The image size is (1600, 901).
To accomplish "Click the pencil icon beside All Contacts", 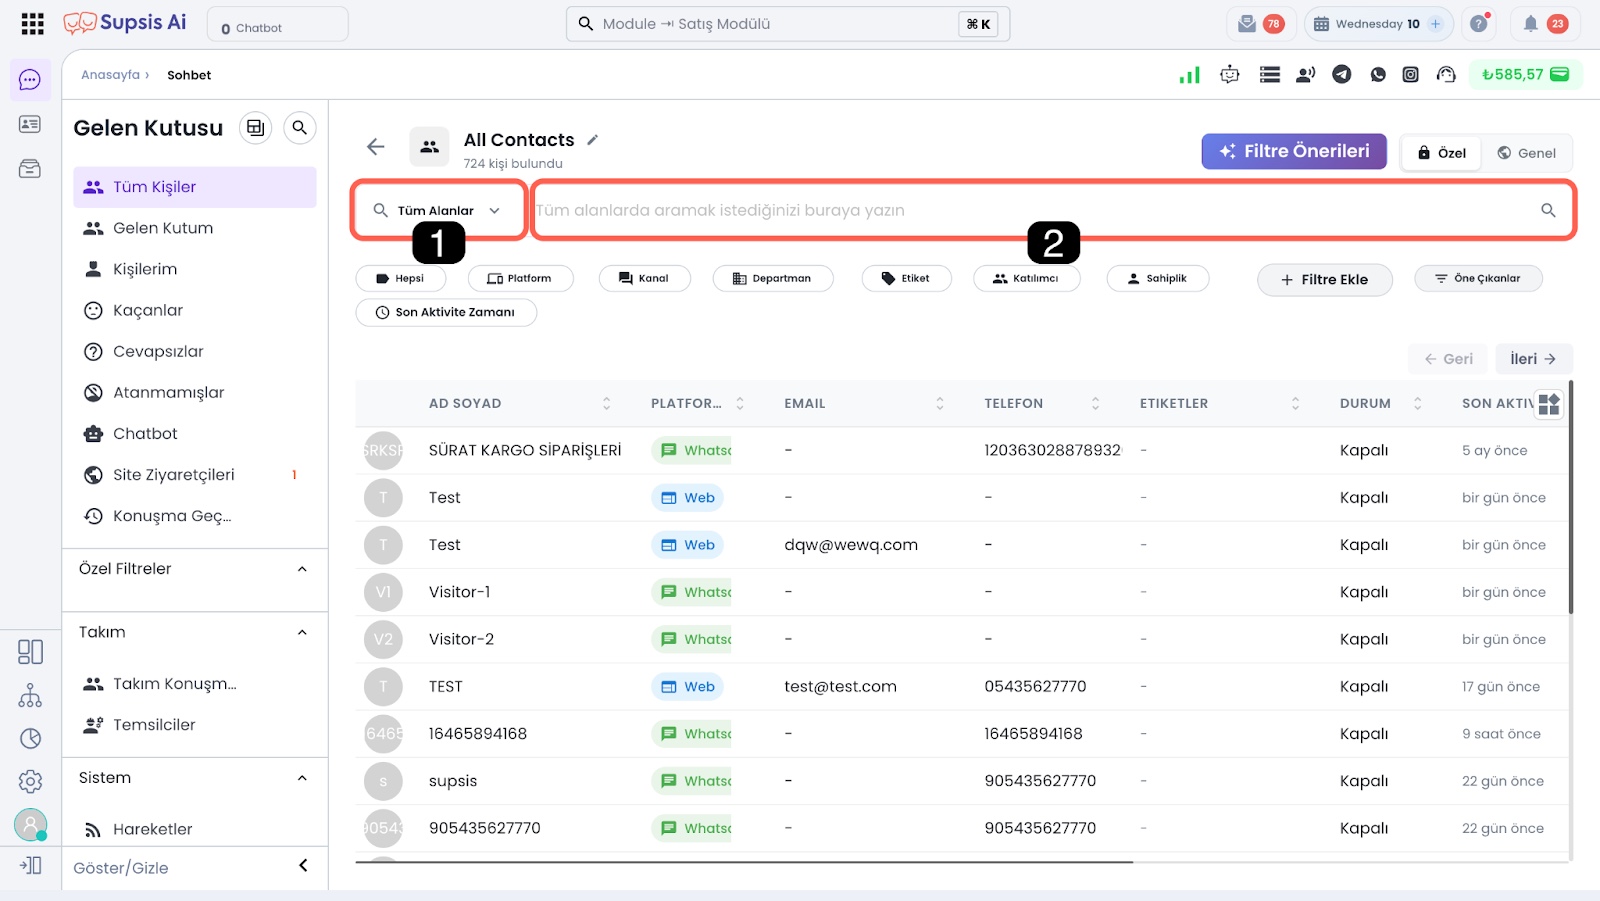I will pos(592,140).
